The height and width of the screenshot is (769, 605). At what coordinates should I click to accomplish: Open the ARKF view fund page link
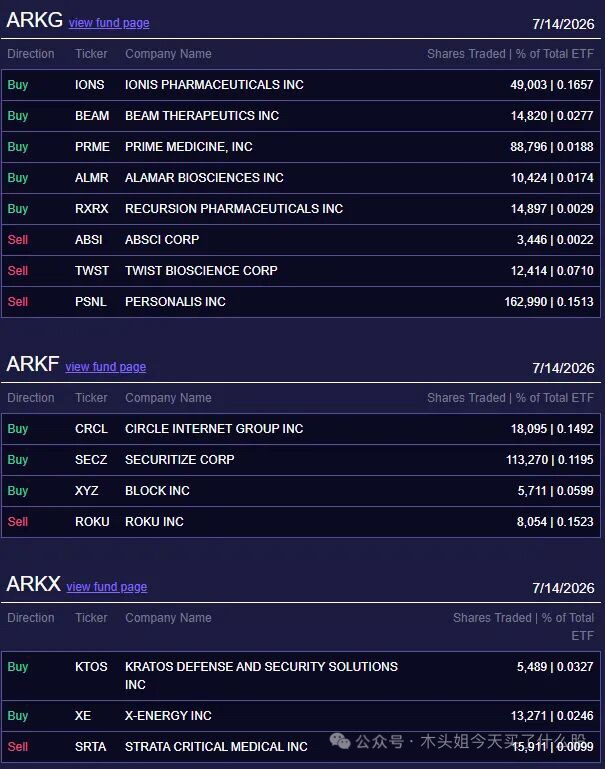point(105,367)
